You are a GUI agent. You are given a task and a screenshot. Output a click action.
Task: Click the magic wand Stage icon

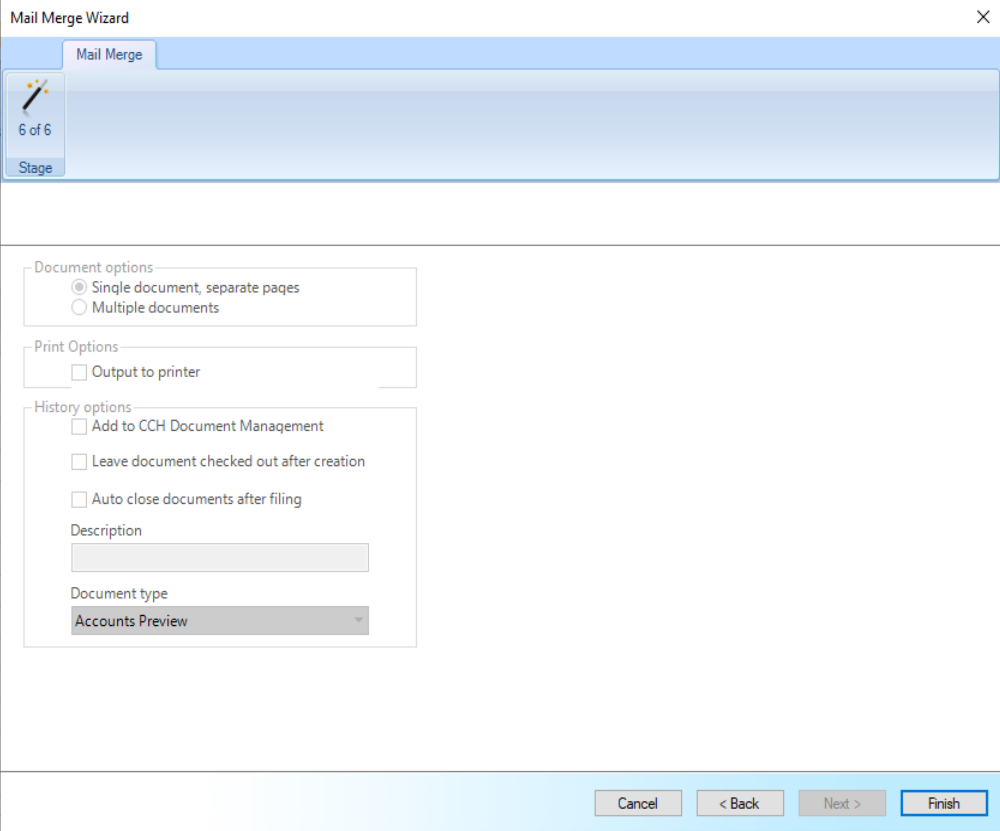click(x=35, y=97)
